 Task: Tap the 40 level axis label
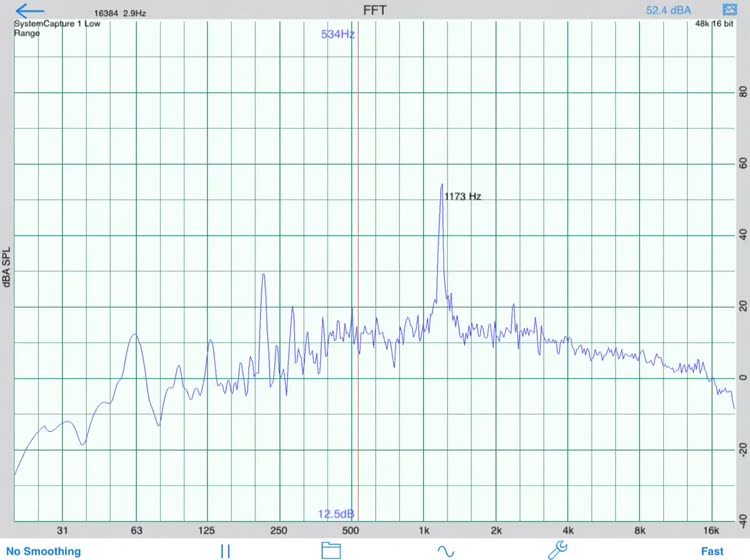click(x=743, y=235)
